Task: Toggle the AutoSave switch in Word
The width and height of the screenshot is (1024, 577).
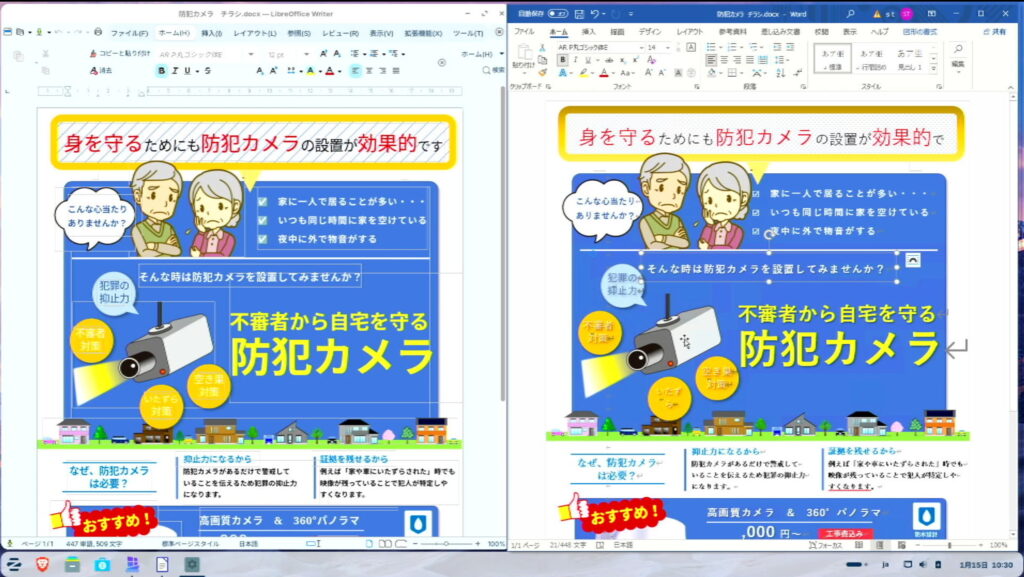Action: click(x=557, y=14)
